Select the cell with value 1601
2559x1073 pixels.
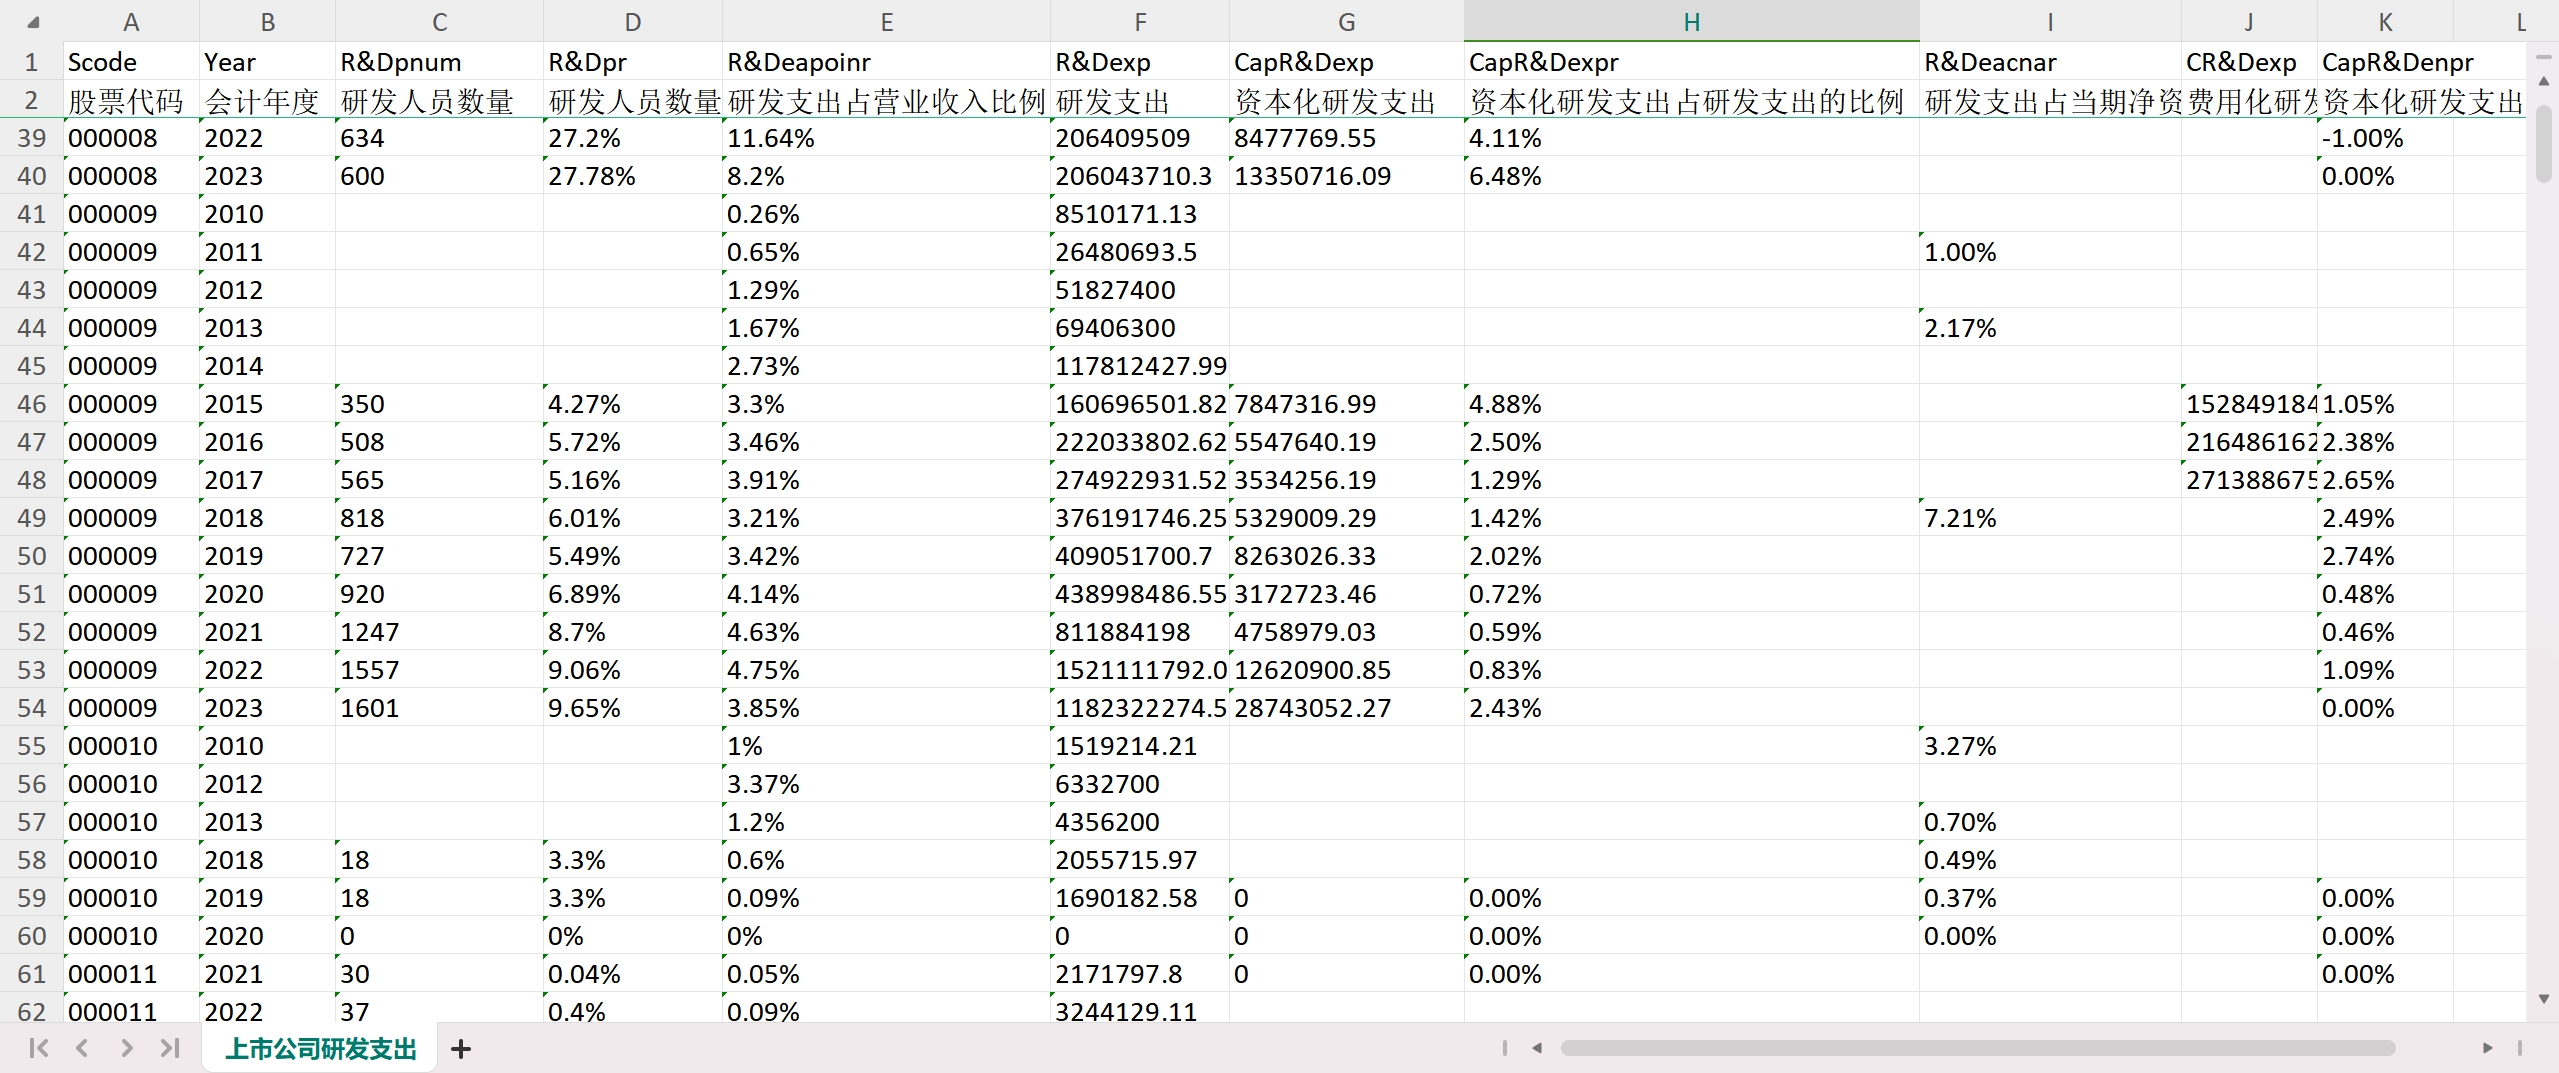(438, 708)
